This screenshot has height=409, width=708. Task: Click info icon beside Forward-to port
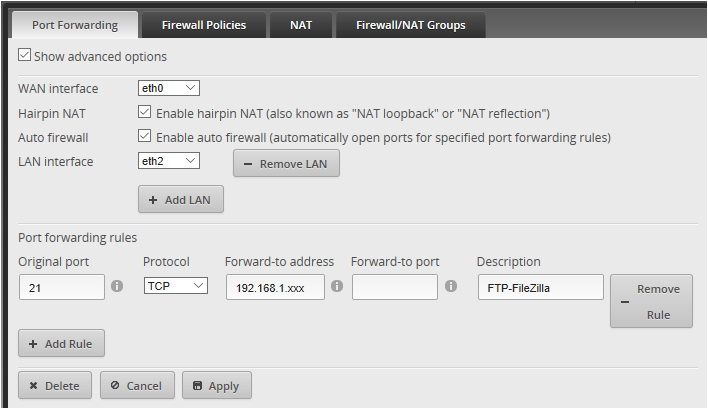tap(451, 286)
